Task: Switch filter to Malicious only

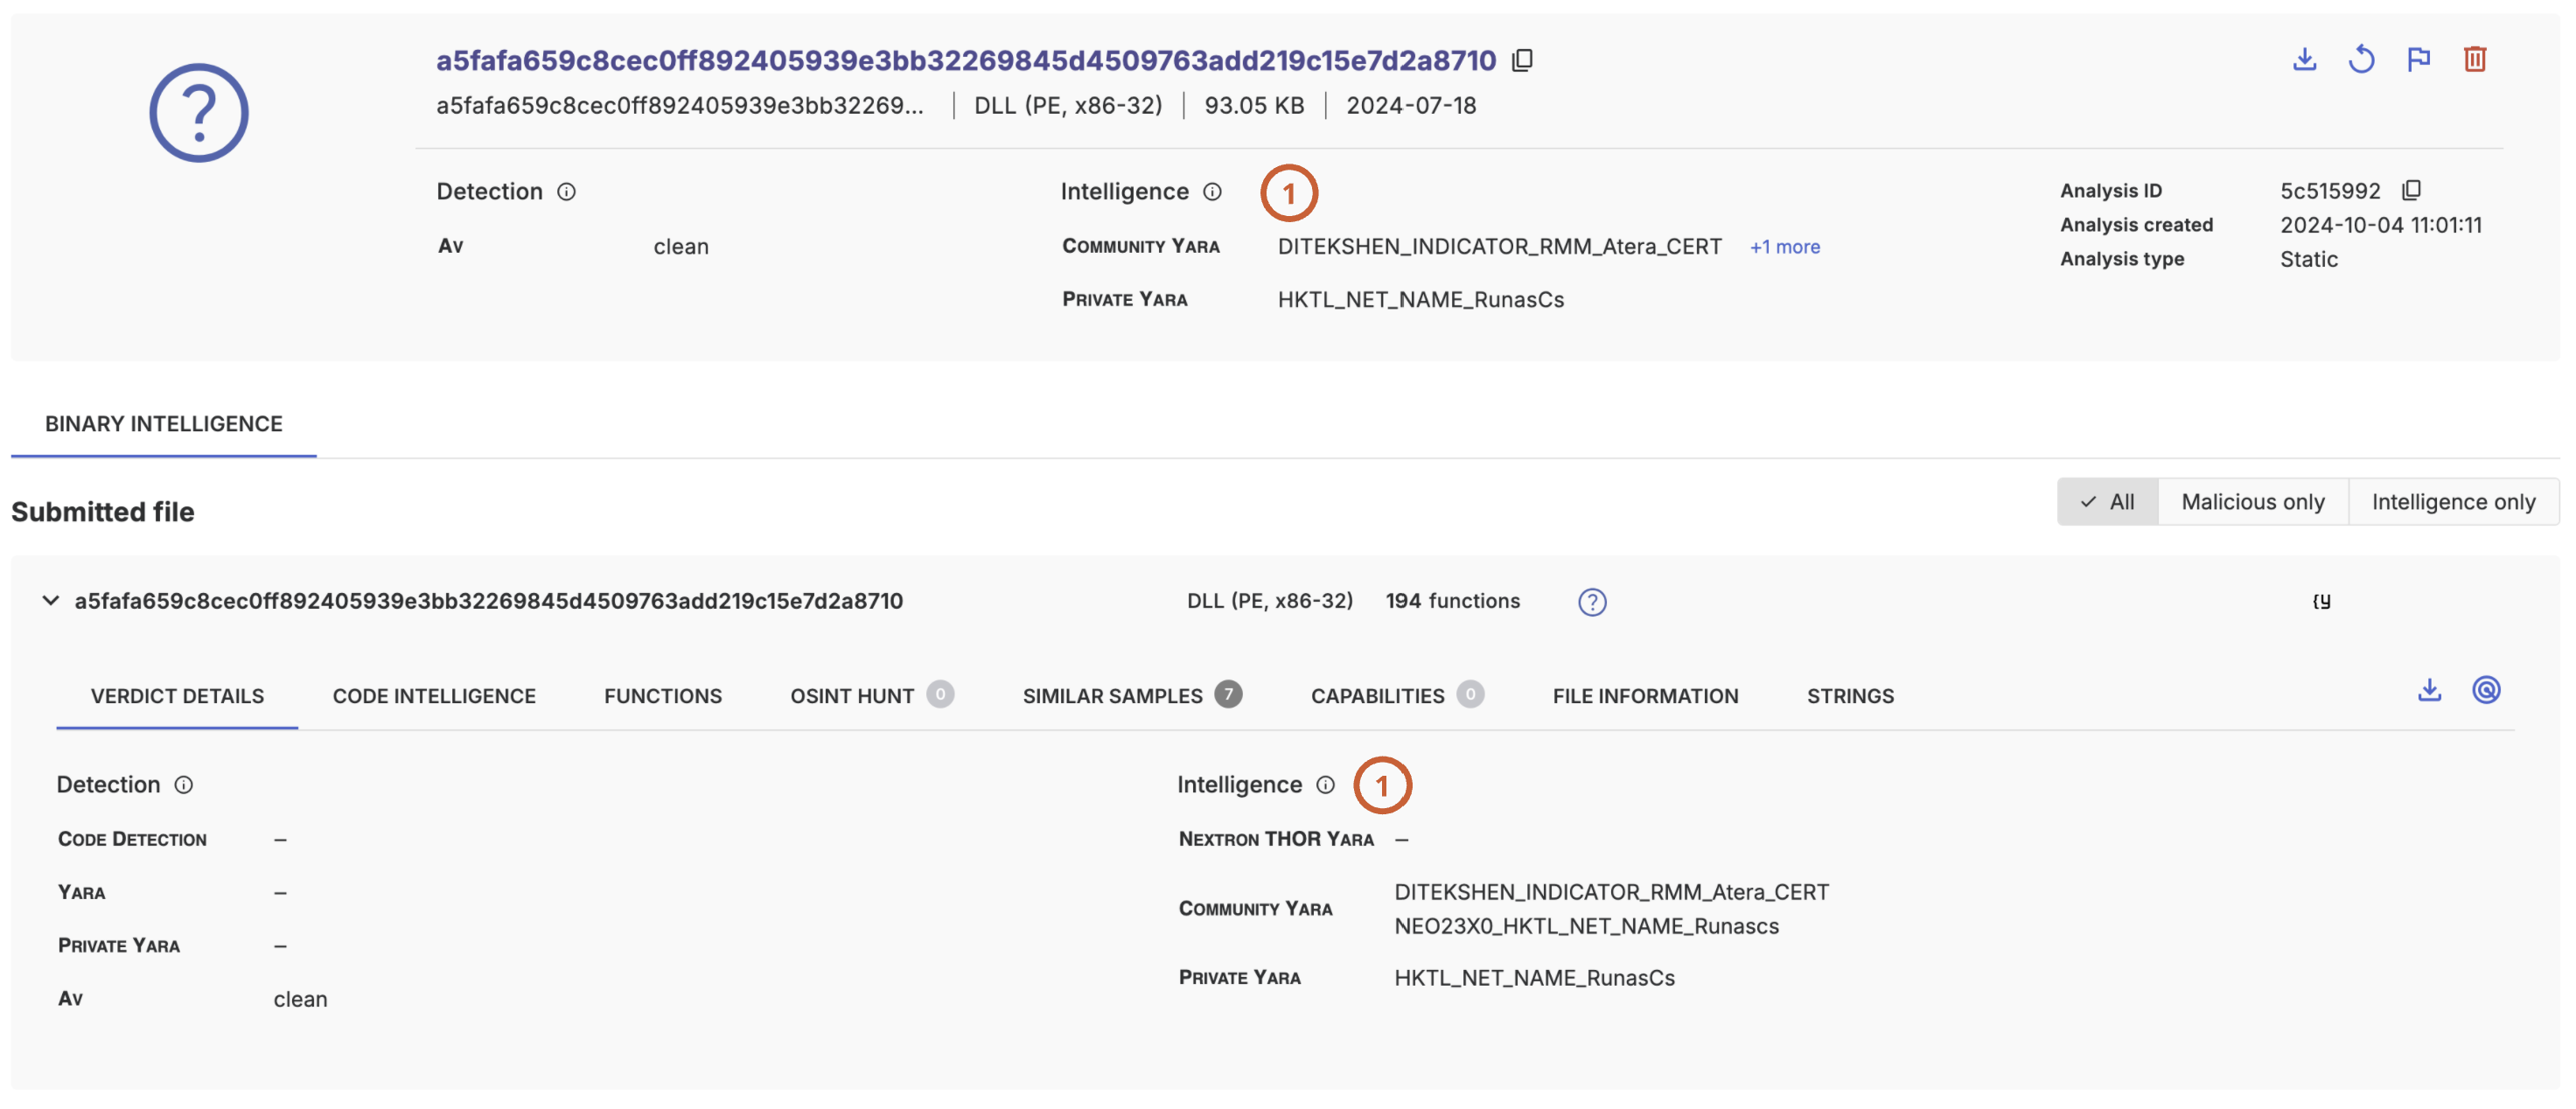Action: [2252, 502]
